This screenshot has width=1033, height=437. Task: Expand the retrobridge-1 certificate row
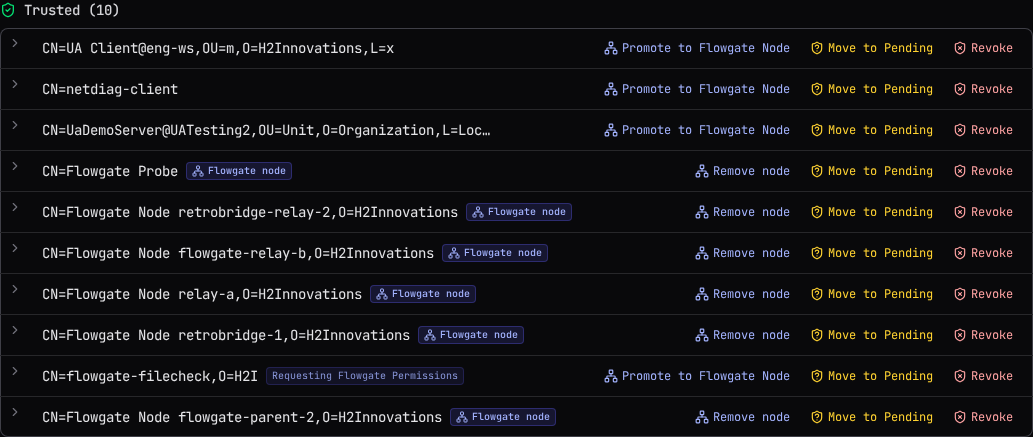(x=15, y=330)
